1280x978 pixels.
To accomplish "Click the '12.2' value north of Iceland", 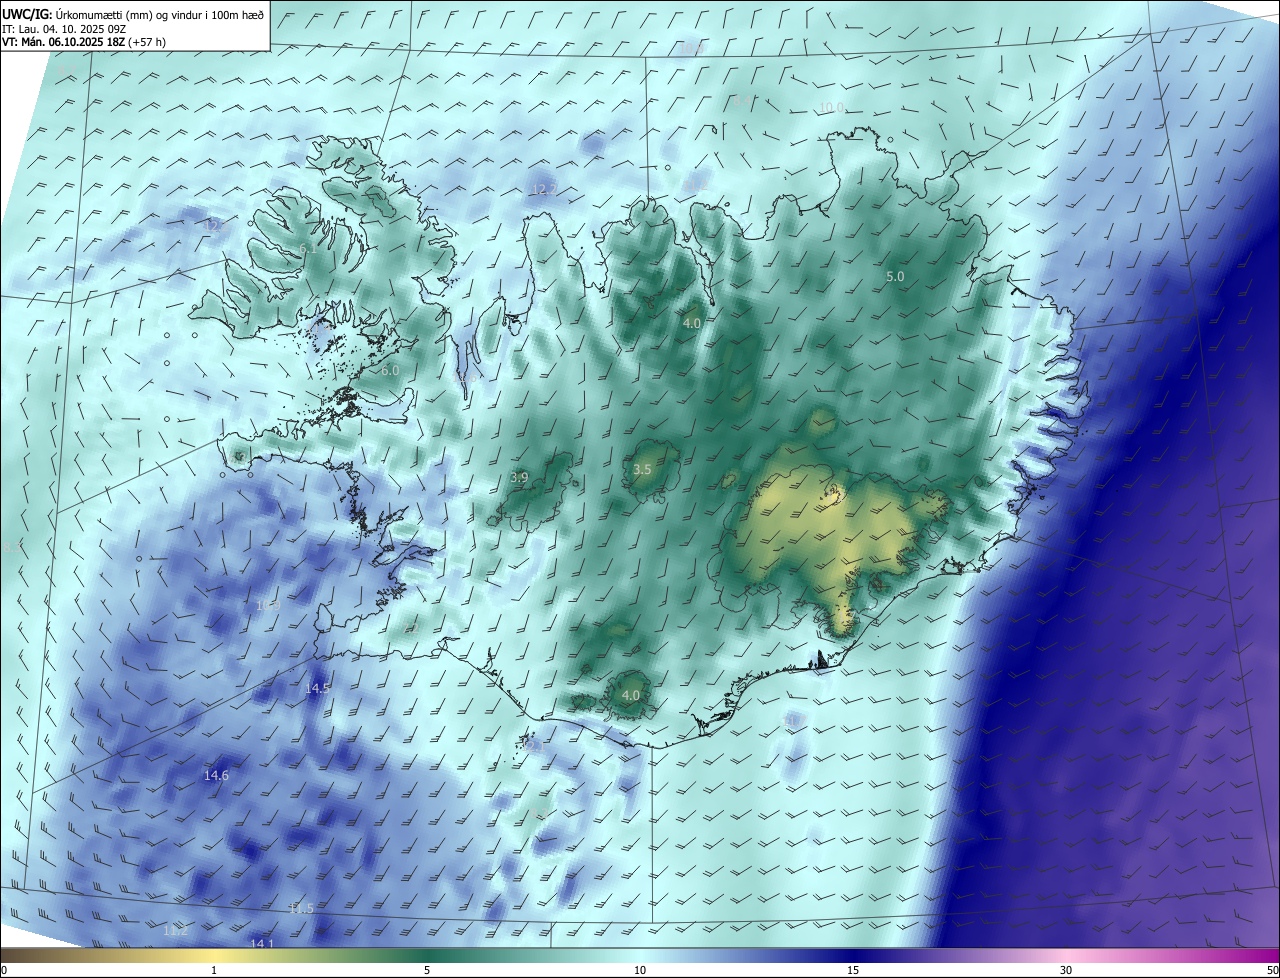I will (544, 189).
